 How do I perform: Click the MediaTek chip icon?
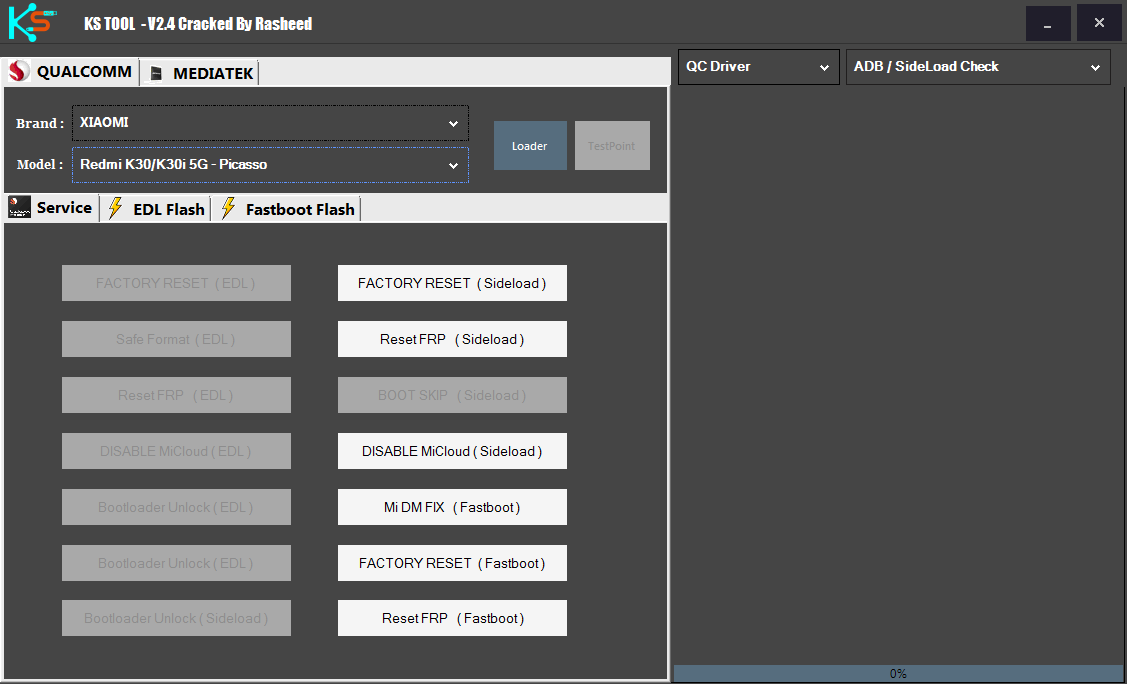pyautogui.click(x=156, y=73)
